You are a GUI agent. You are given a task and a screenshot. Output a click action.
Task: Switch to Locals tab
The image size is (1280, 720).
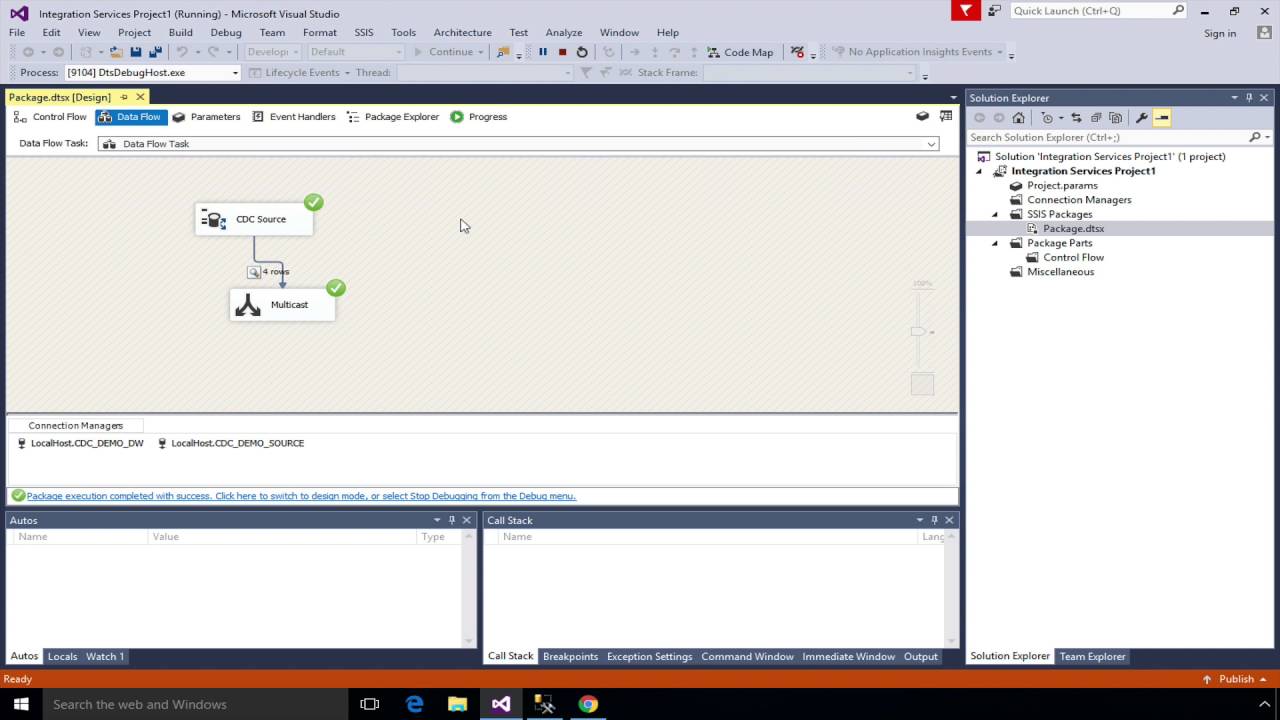pyautogui.click(x=62, y=656)
